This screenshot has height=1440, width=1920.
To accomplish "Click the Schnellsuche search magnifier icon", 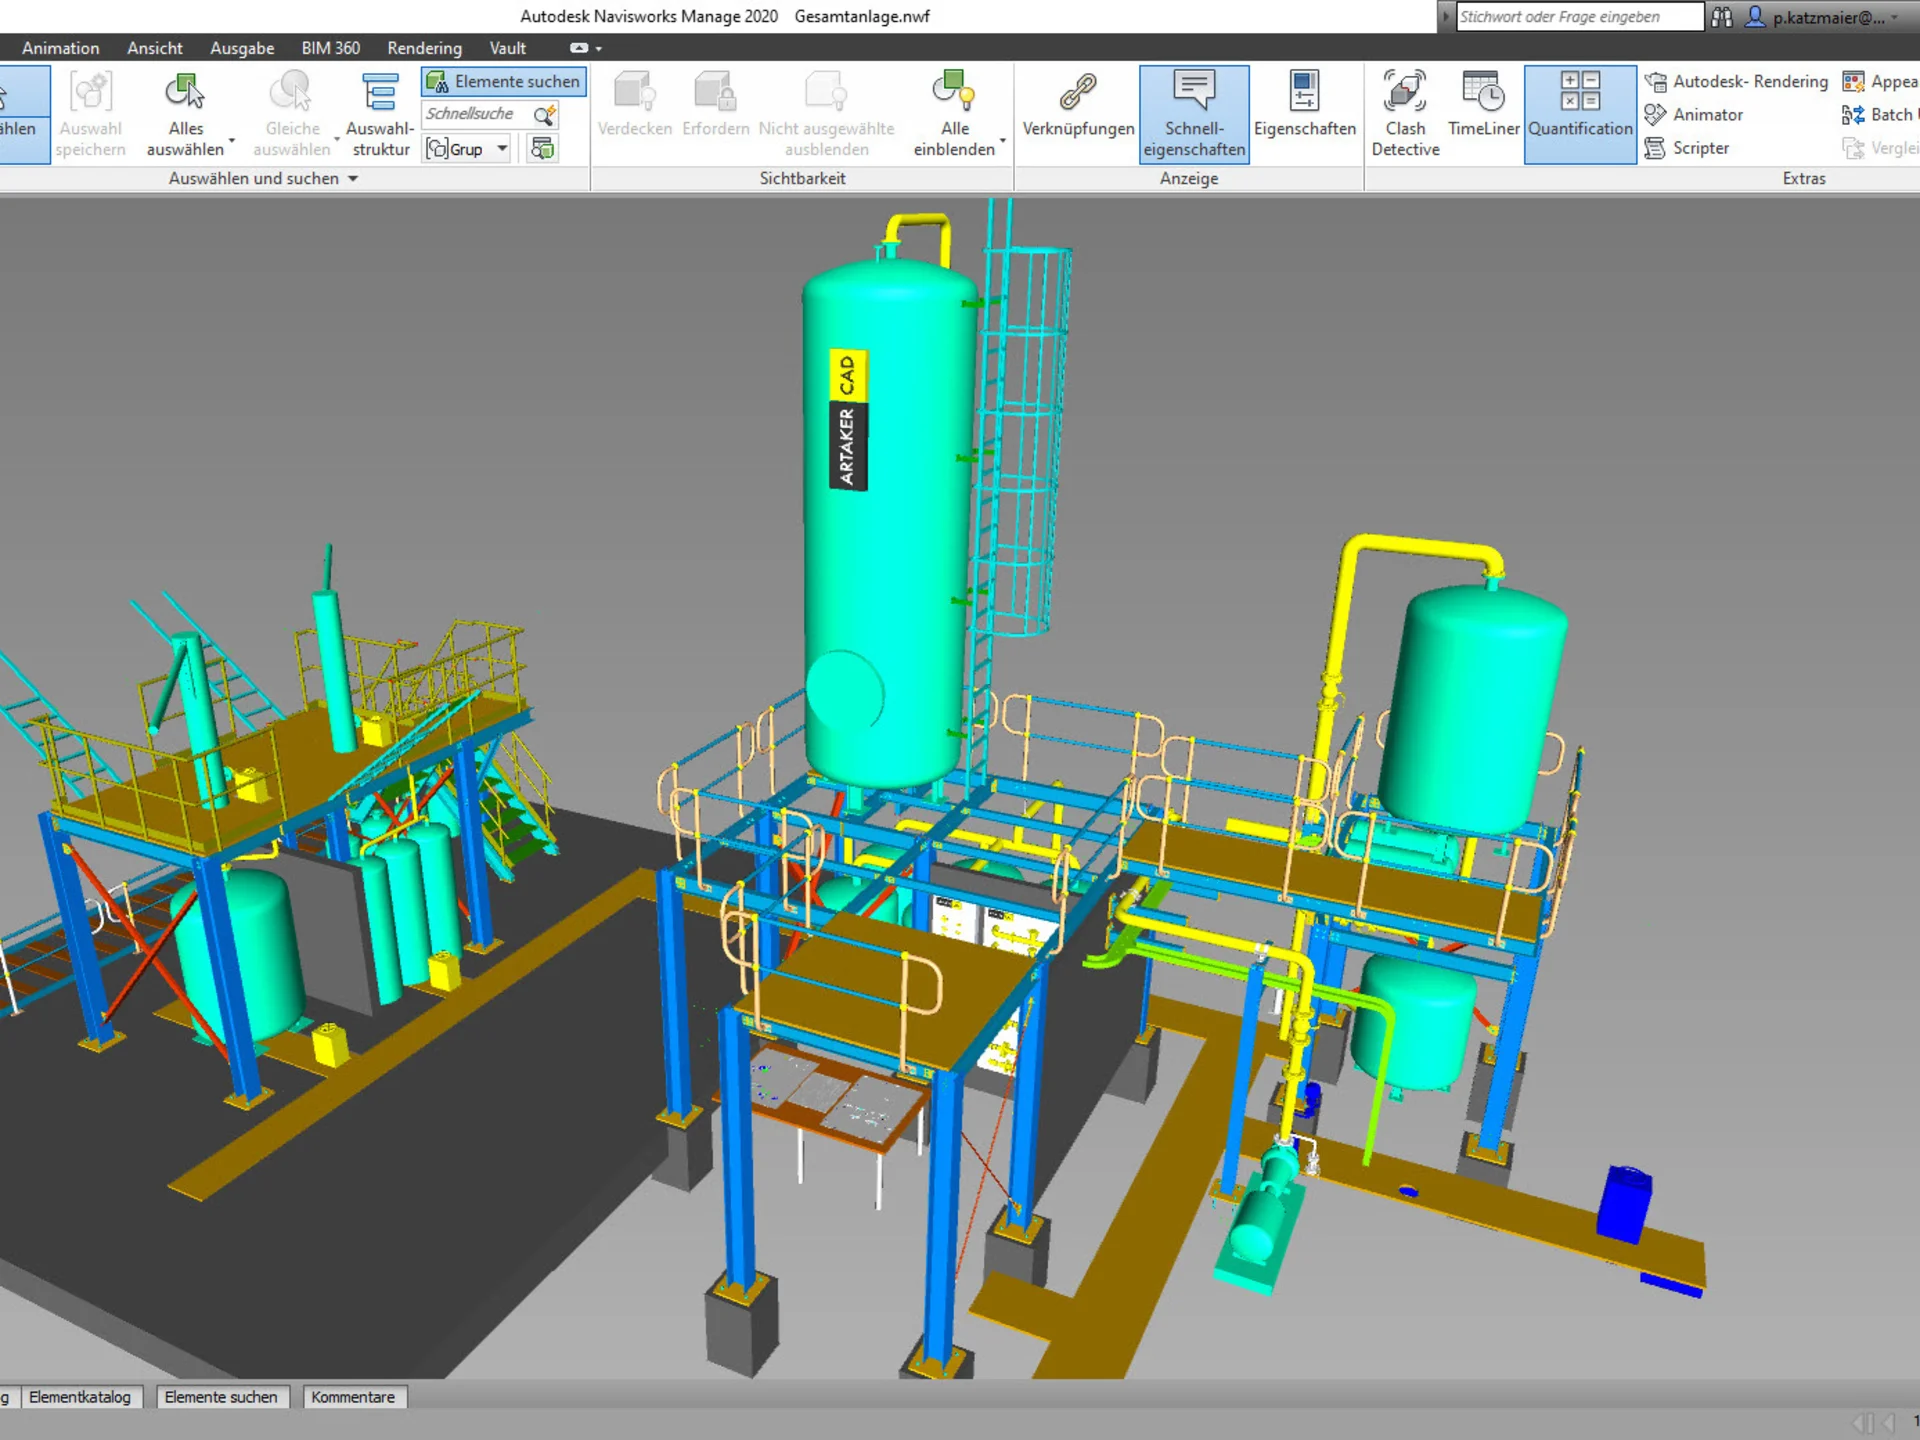I will pos(545,115).
